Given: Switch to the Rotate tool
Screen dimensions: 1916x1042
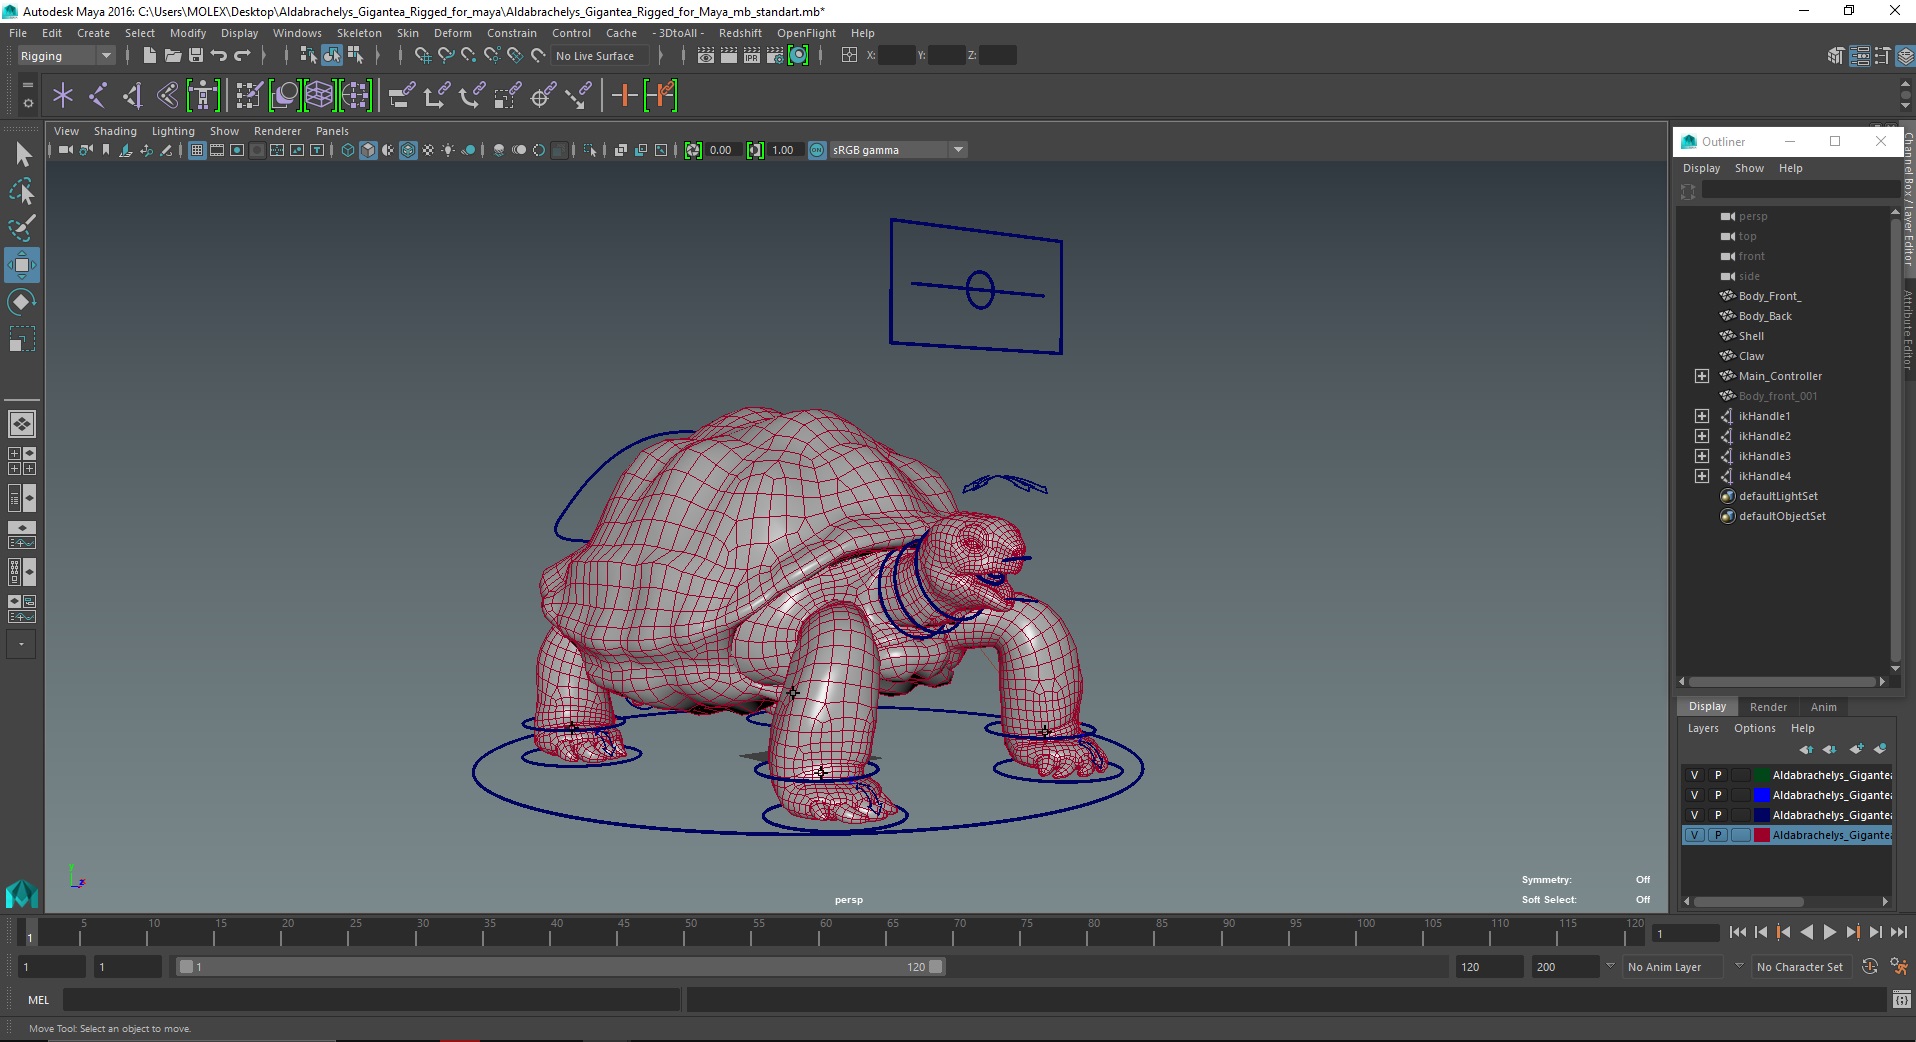Looking at the screenshot, I should pyautogui.click(x=22, y=302).
